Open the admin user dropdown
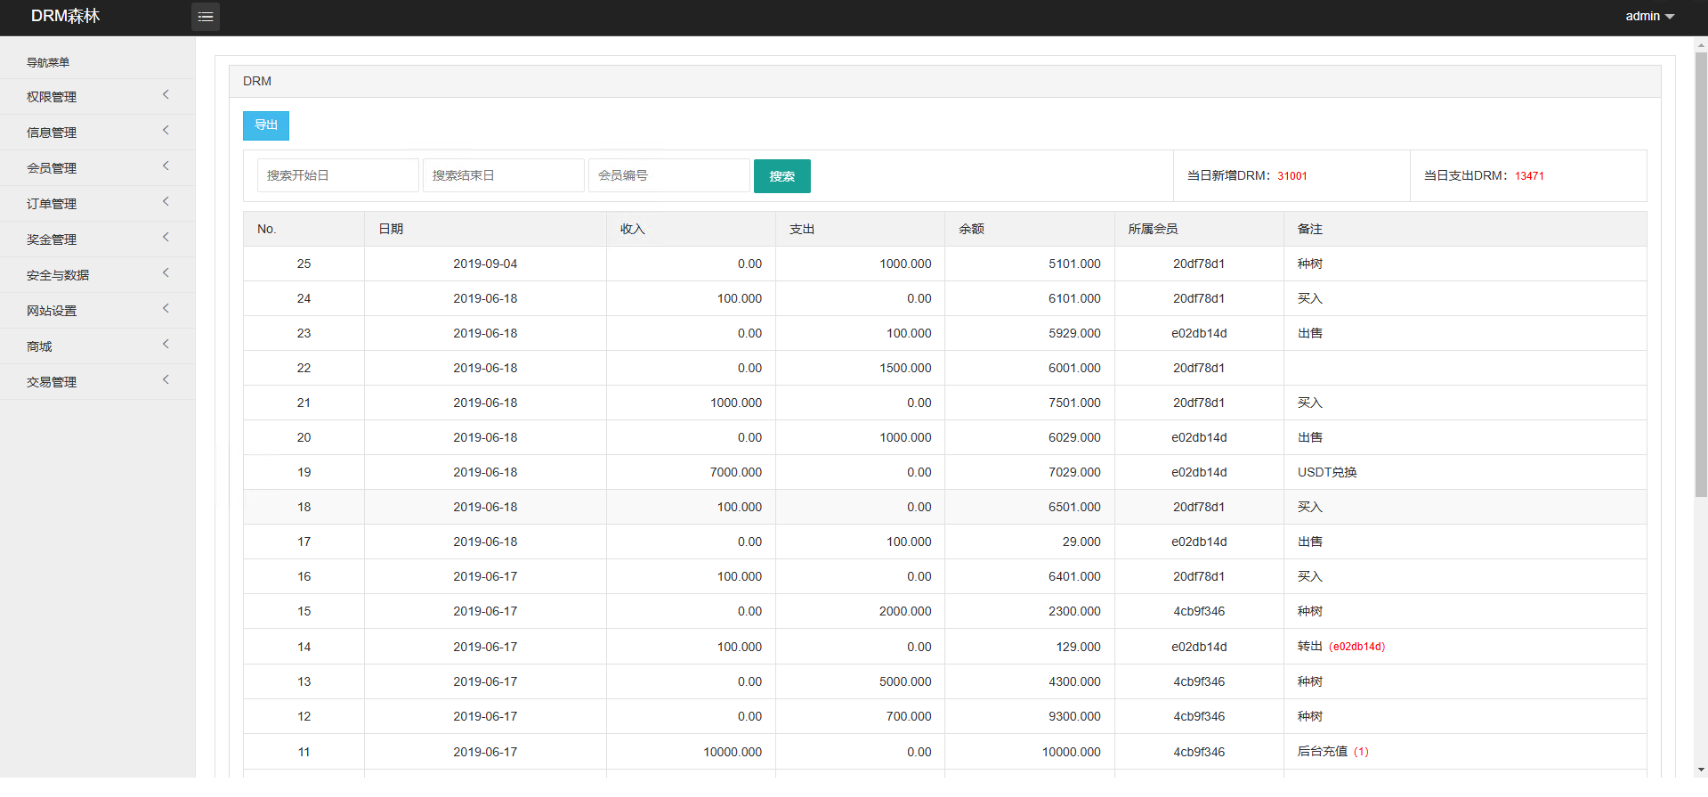 click(x=1649, y=16)
